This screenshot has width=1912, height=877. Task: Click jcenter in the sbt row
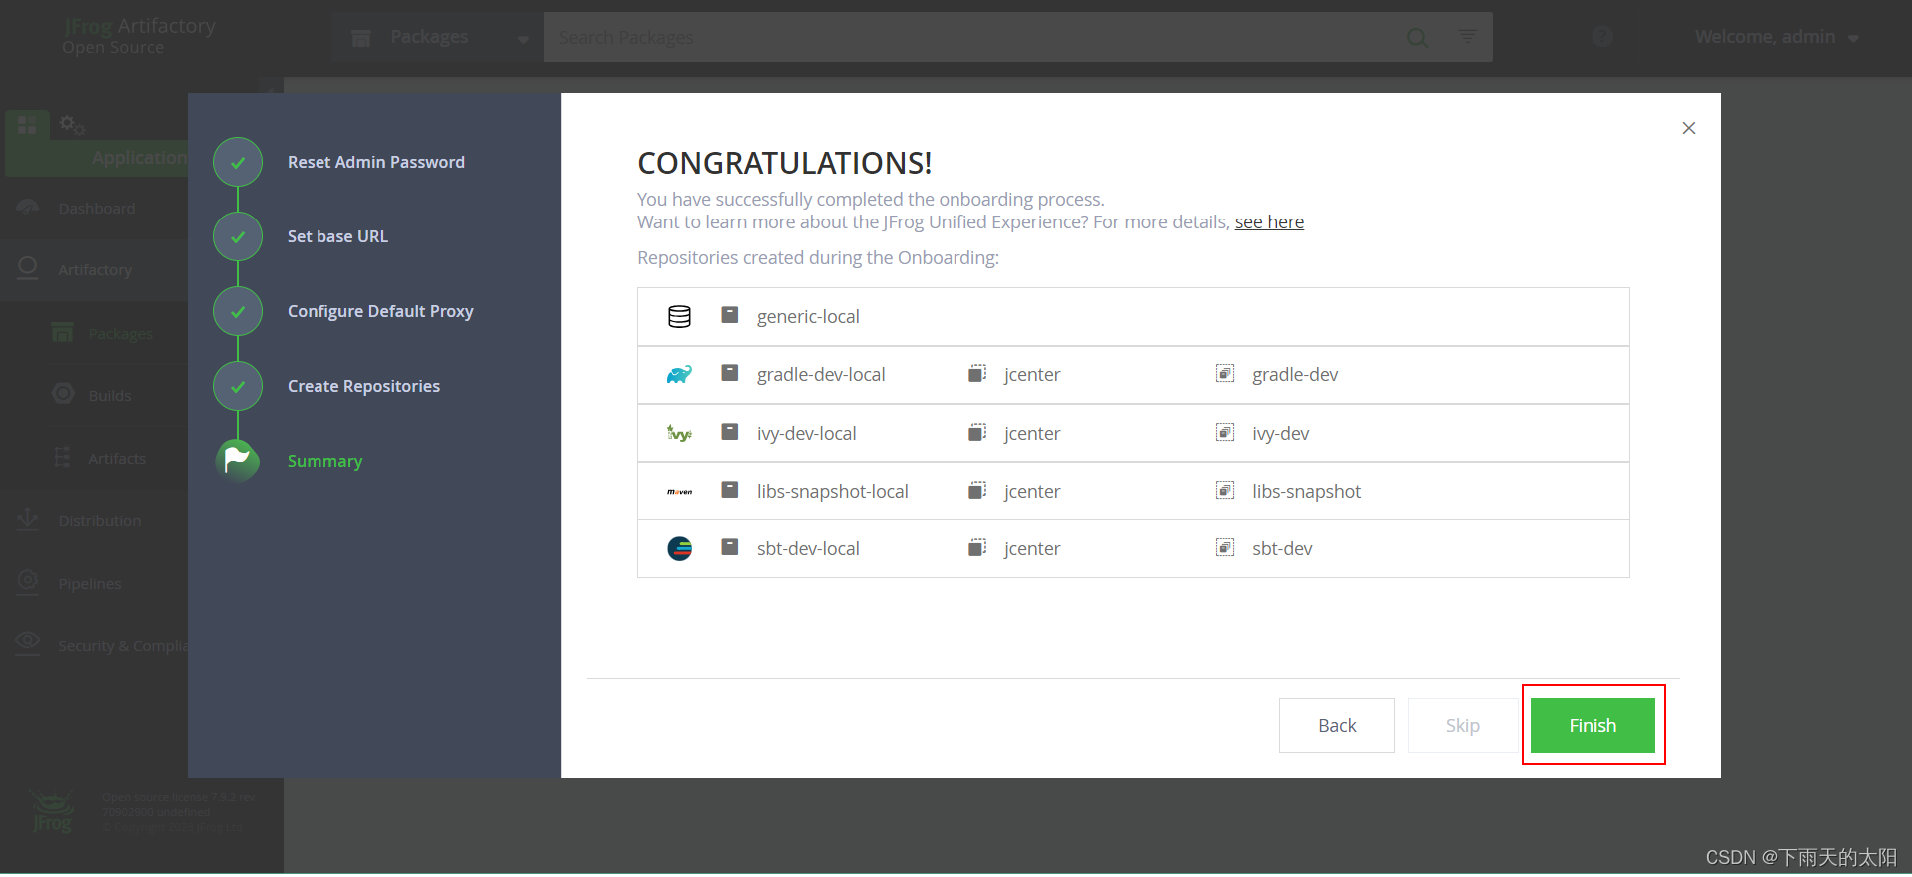1032,548
